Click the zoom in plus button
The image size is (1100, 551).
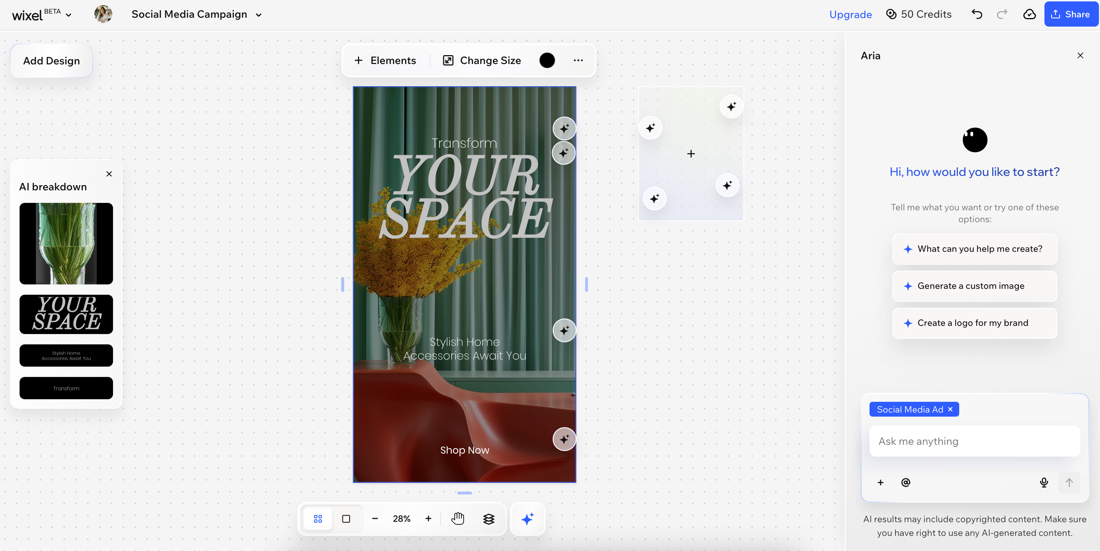coord(428,519)
